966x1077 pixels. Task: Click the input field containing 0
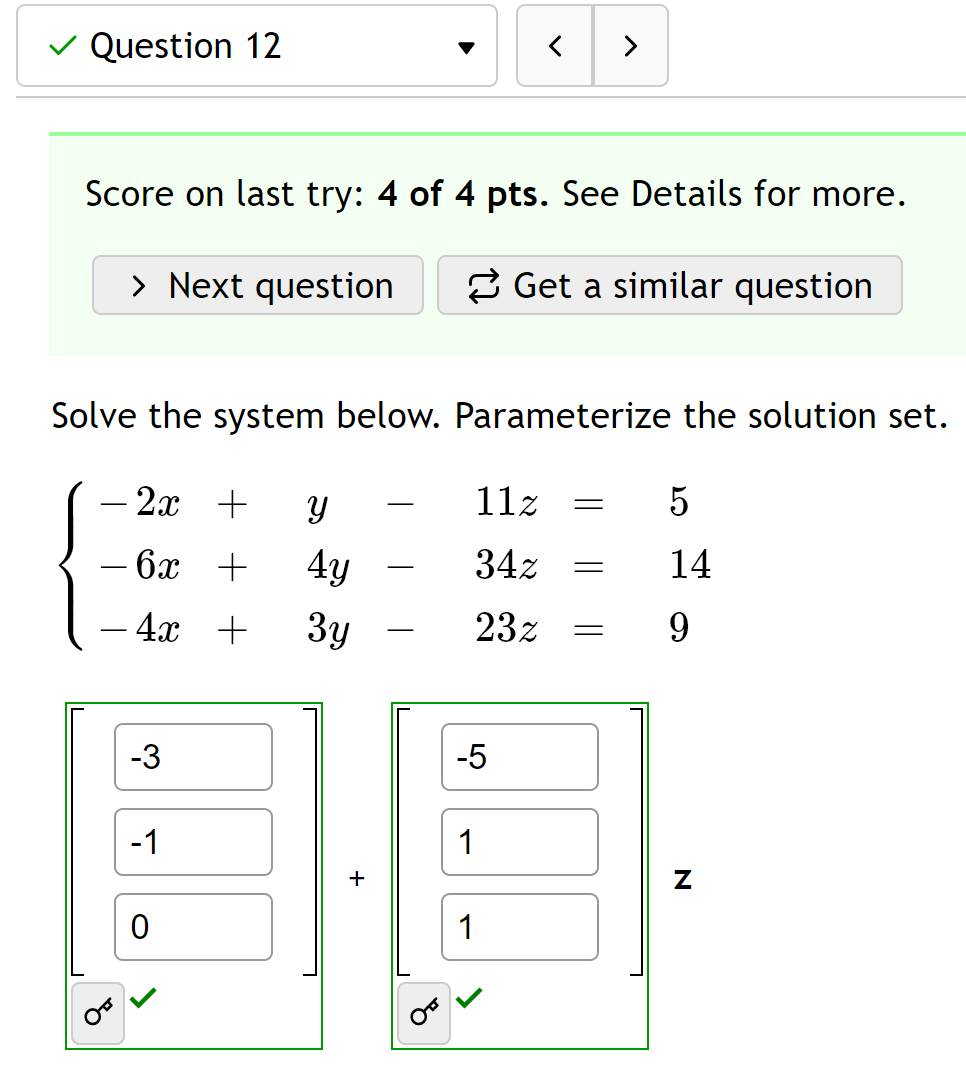coord(193,927)
